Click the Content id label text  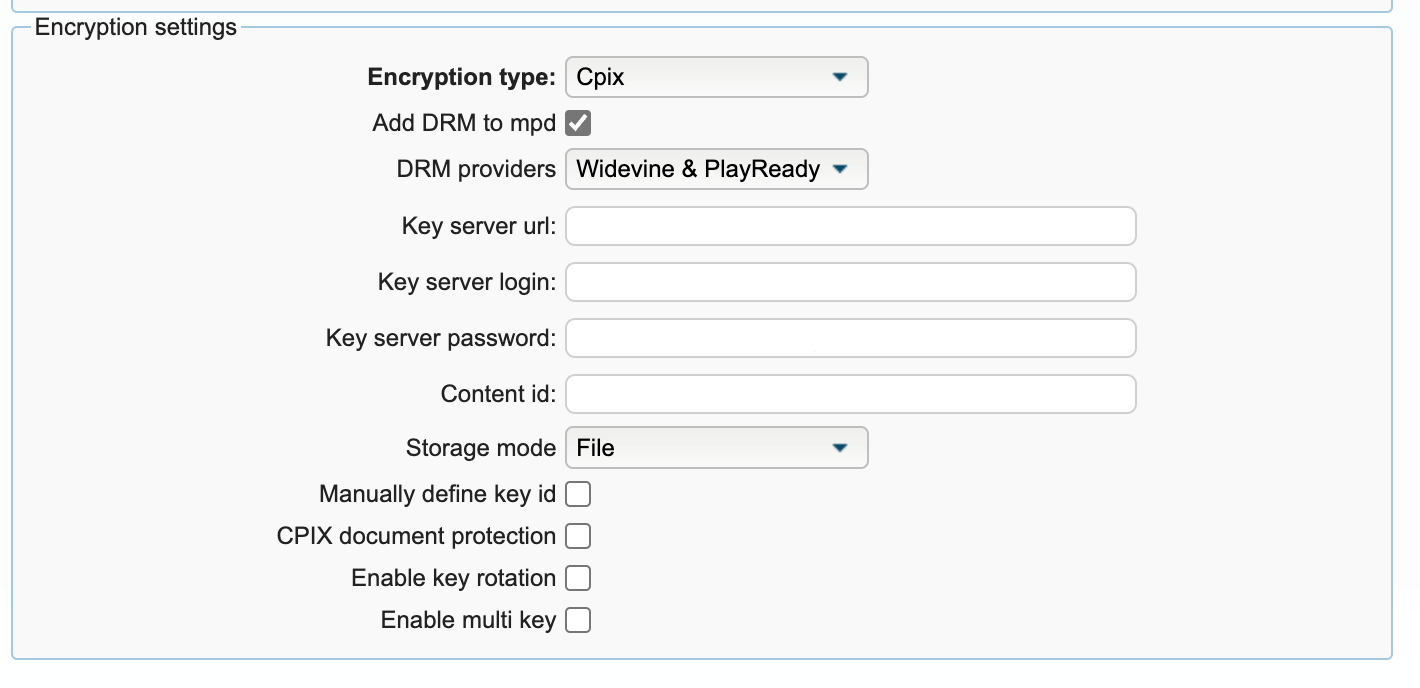click(498, 394)
